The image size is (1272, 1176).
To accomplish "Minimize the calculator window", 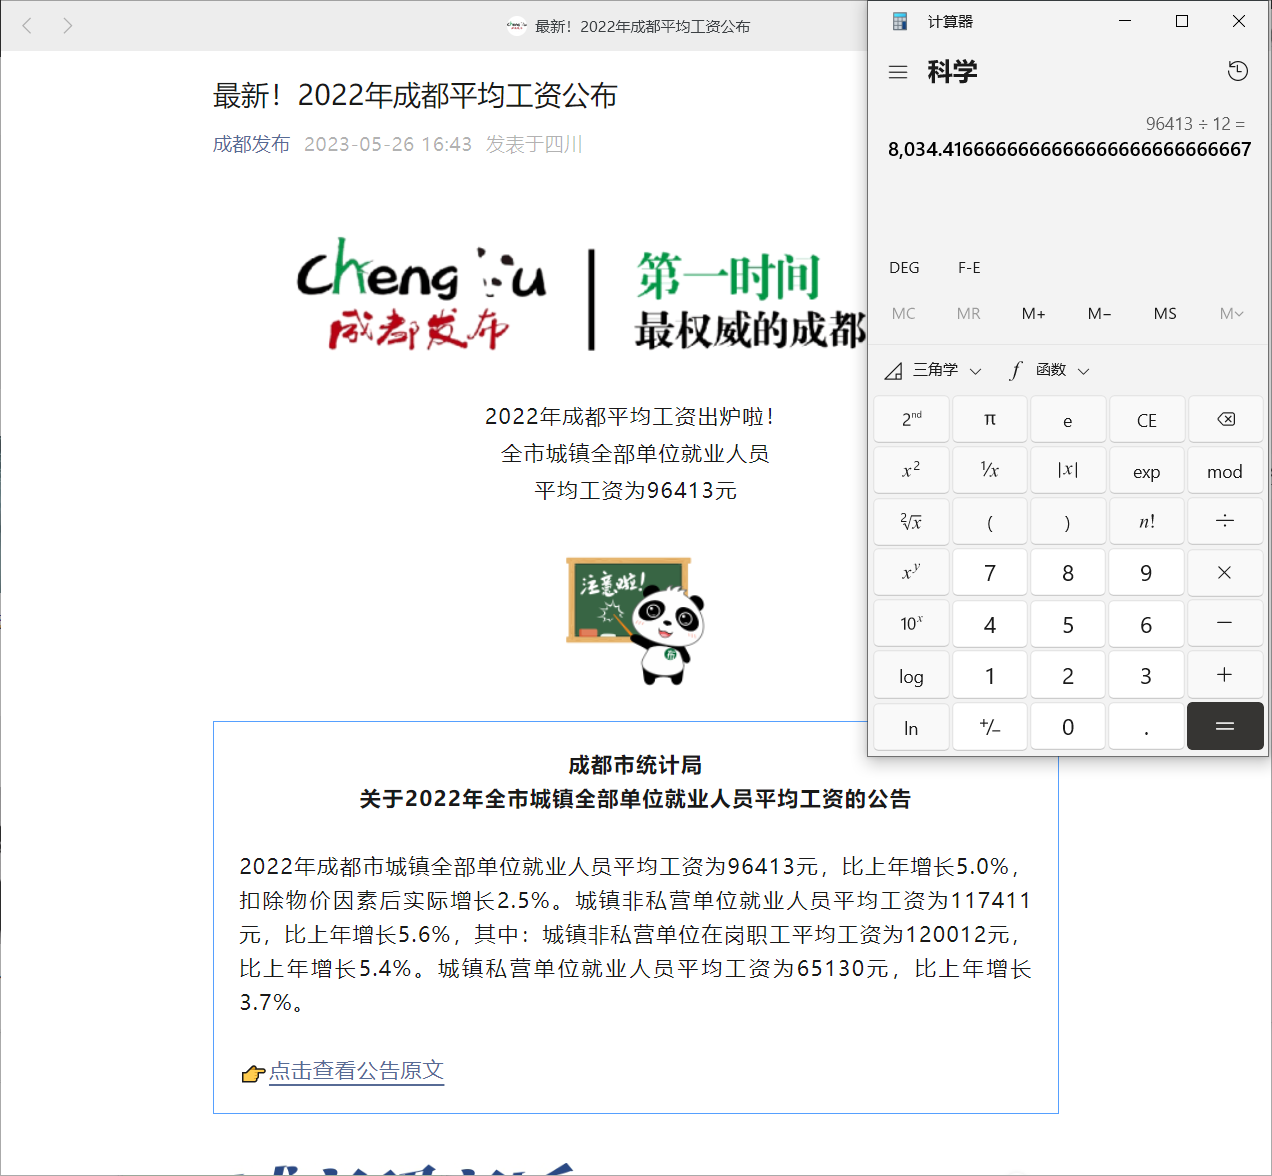I will [x=1125, y=21].
